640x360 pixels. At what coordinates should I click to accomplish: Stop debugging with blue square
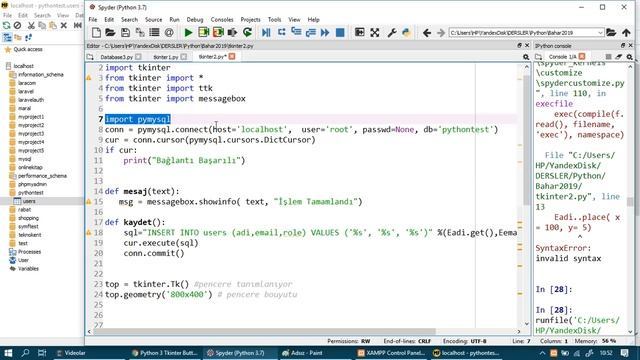pyautogui.click(x=340, y=33)
